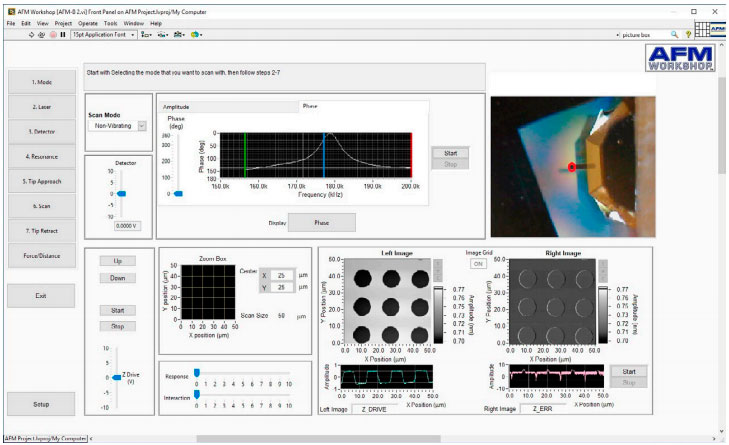Screen dimensions: 729x445
Task: Click the Center X value input field
Action: (x=283, y=274)
